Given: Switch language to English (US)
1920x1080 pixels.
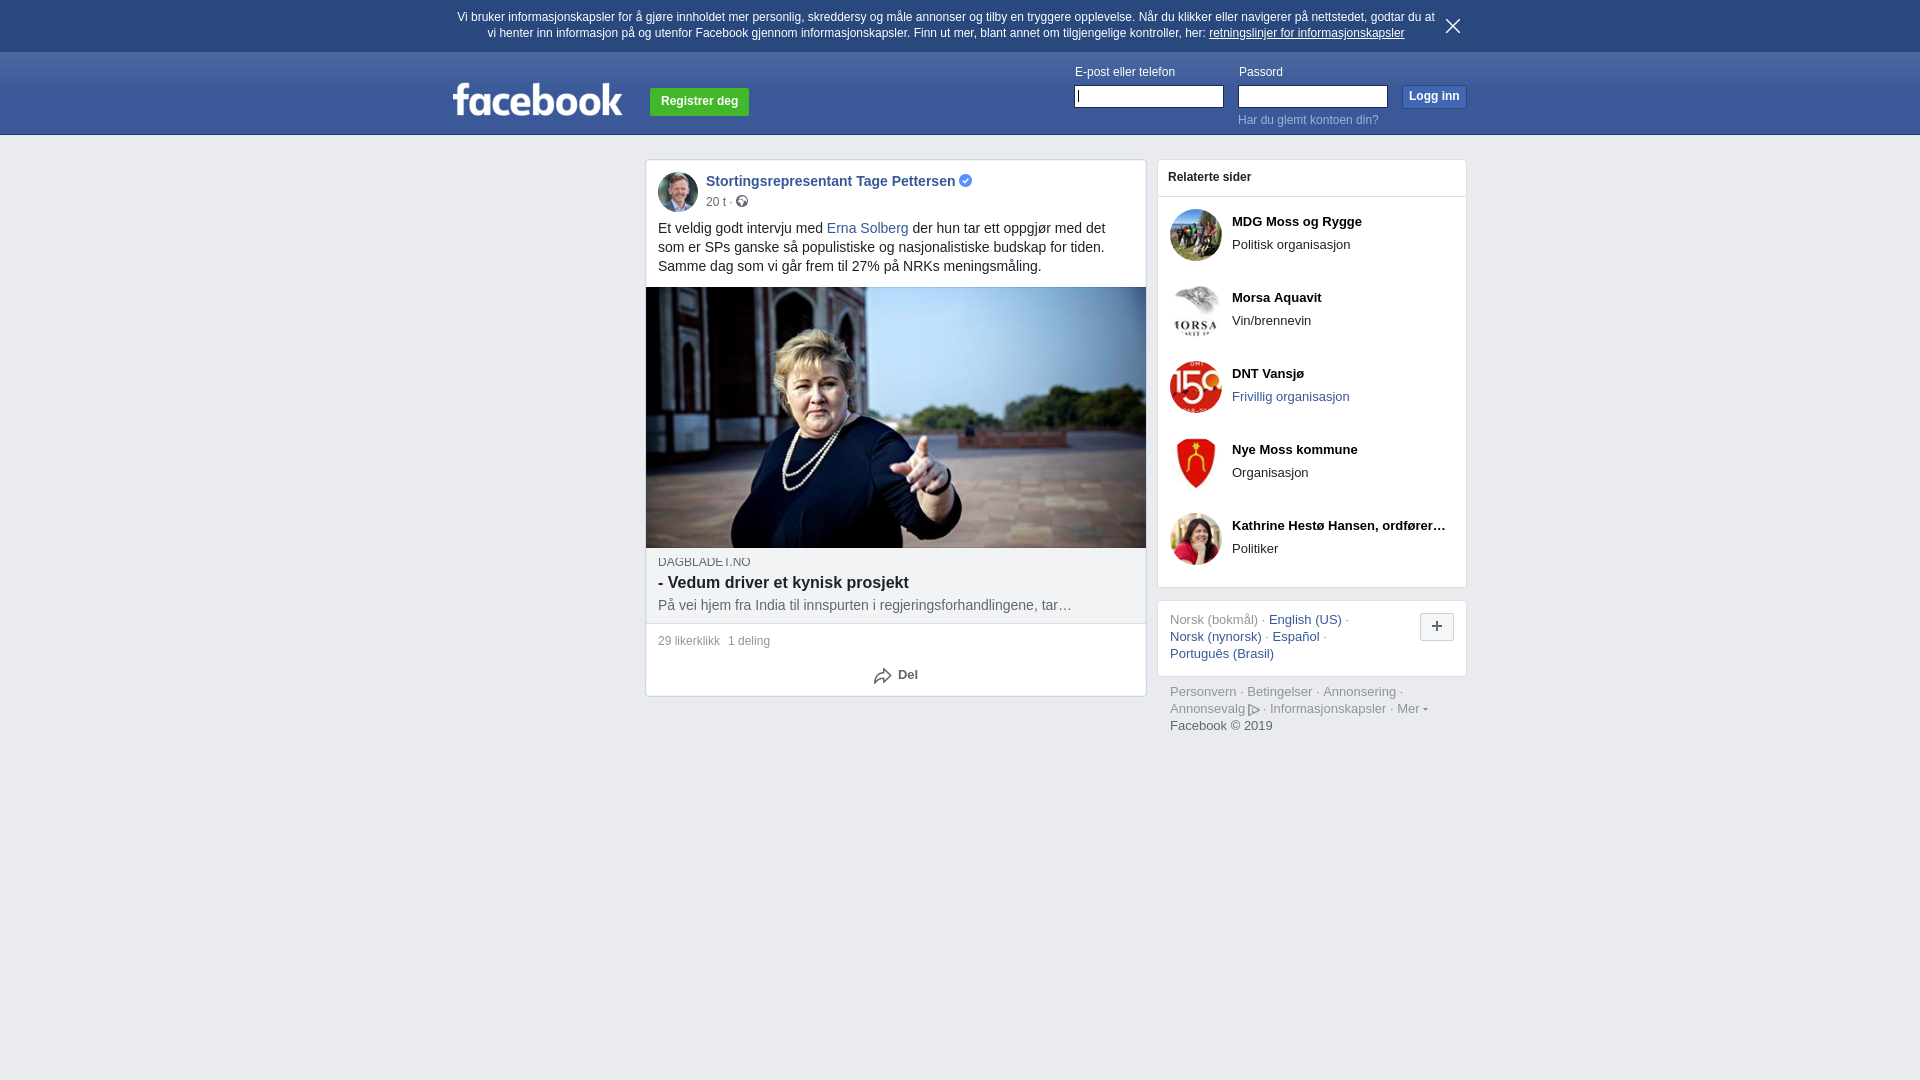Looking at the screenshot, I should 1305,620.
